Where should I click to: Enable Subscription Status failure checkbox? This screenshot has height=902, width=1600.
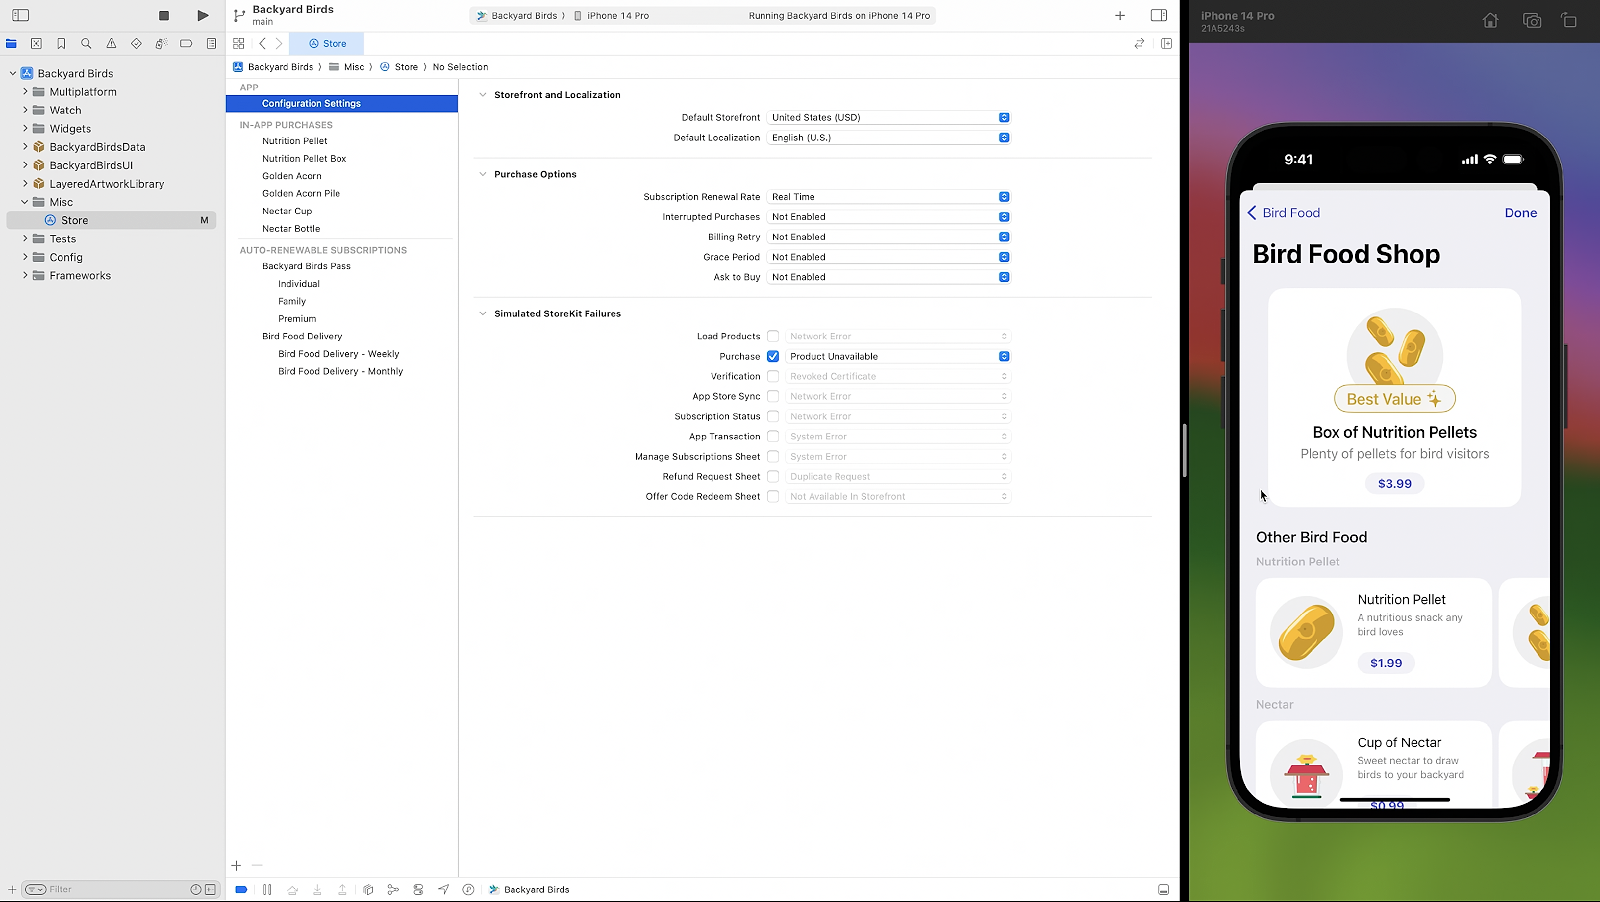coord(773,416)
